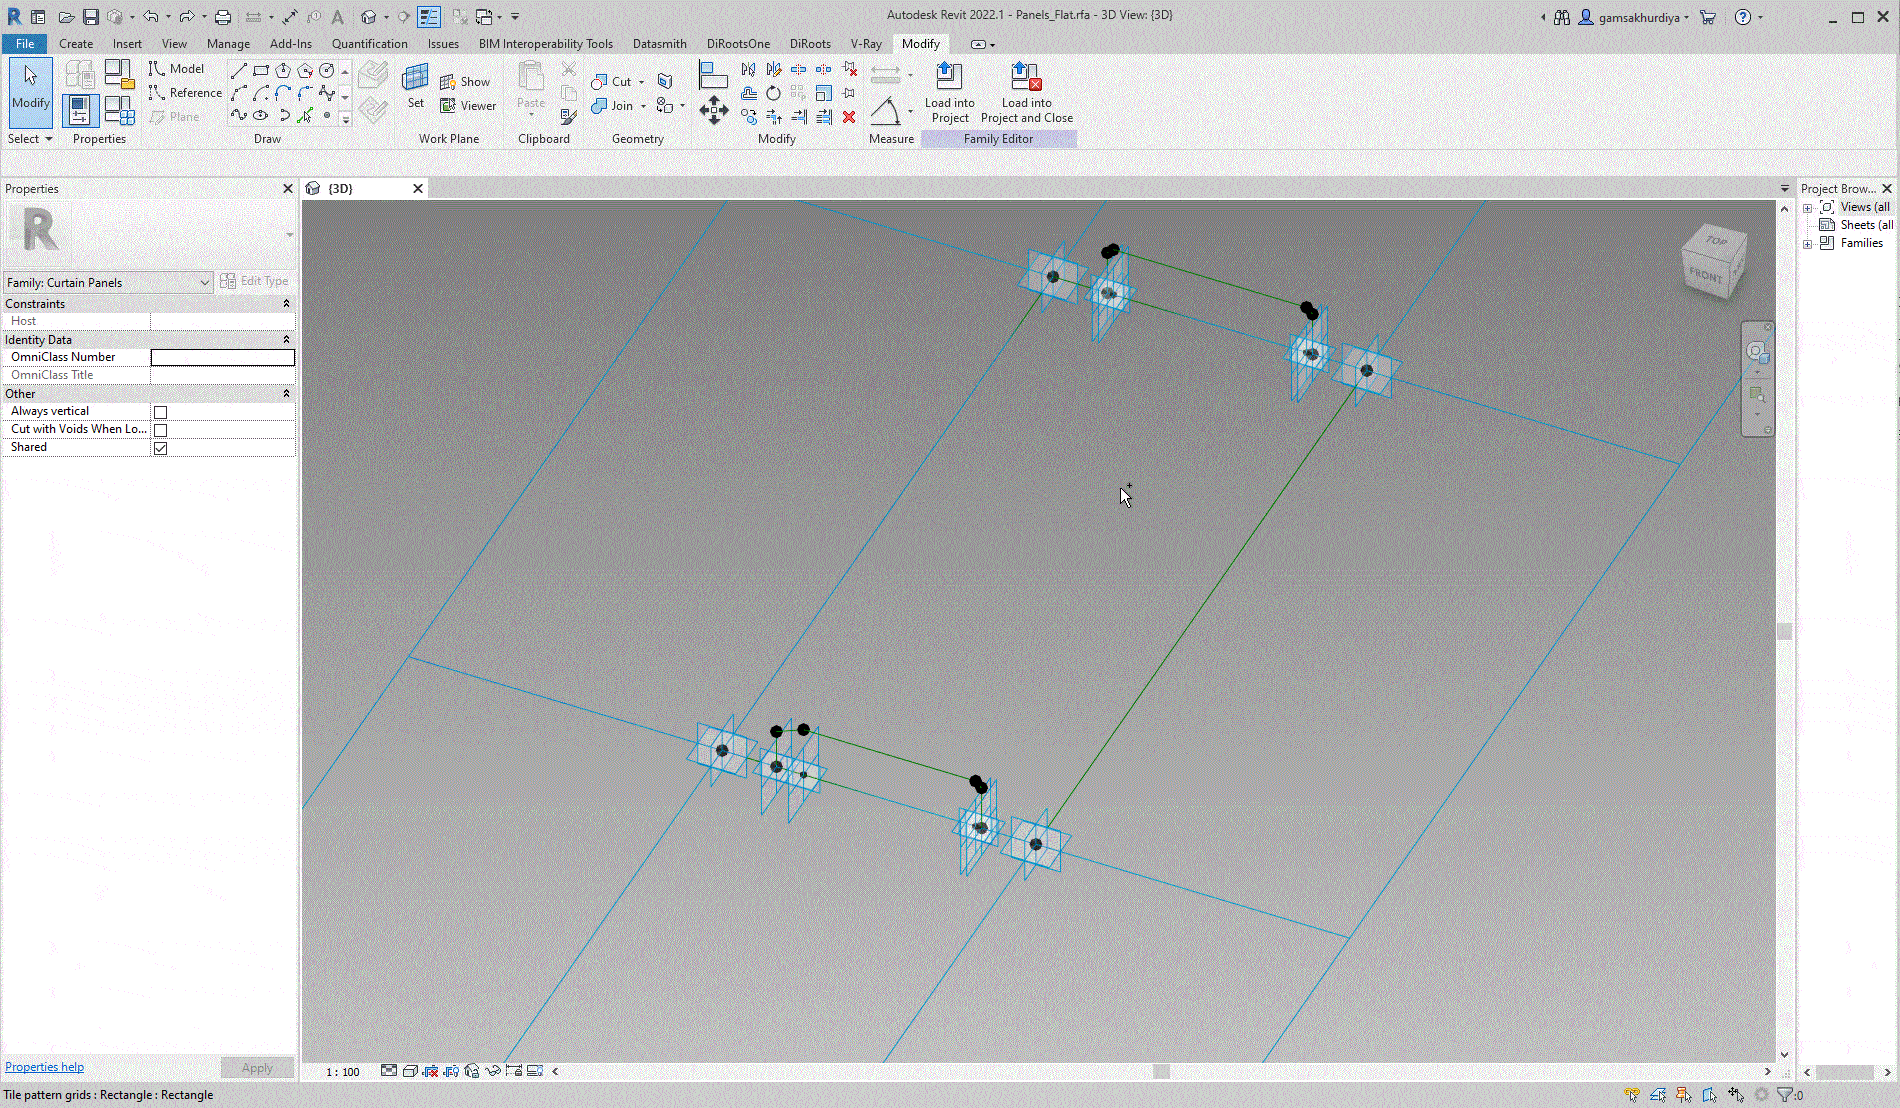Click the Angular Dimension measure icon
The height and width of the screenshot is (1108, 1900).
tap(885, 111)
